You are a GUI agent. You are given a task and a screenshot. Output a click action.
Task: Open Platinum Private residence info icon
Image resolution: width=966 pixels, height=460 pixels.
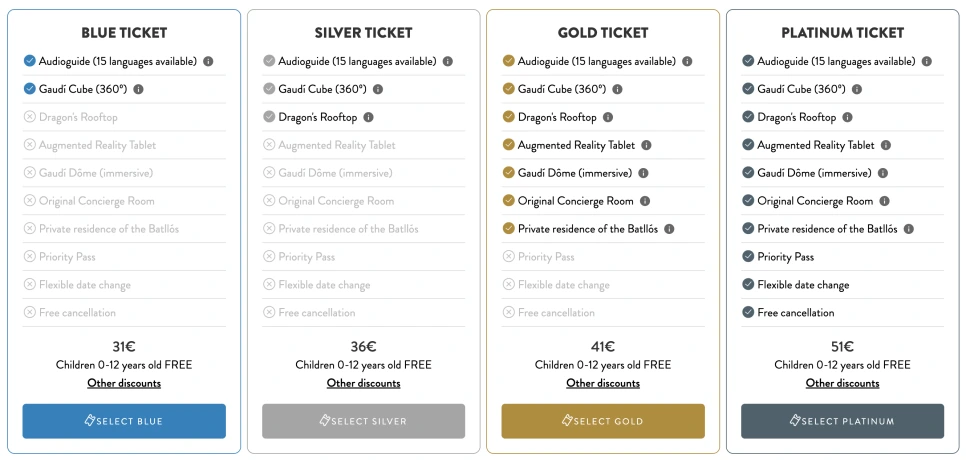click(909, 229)
